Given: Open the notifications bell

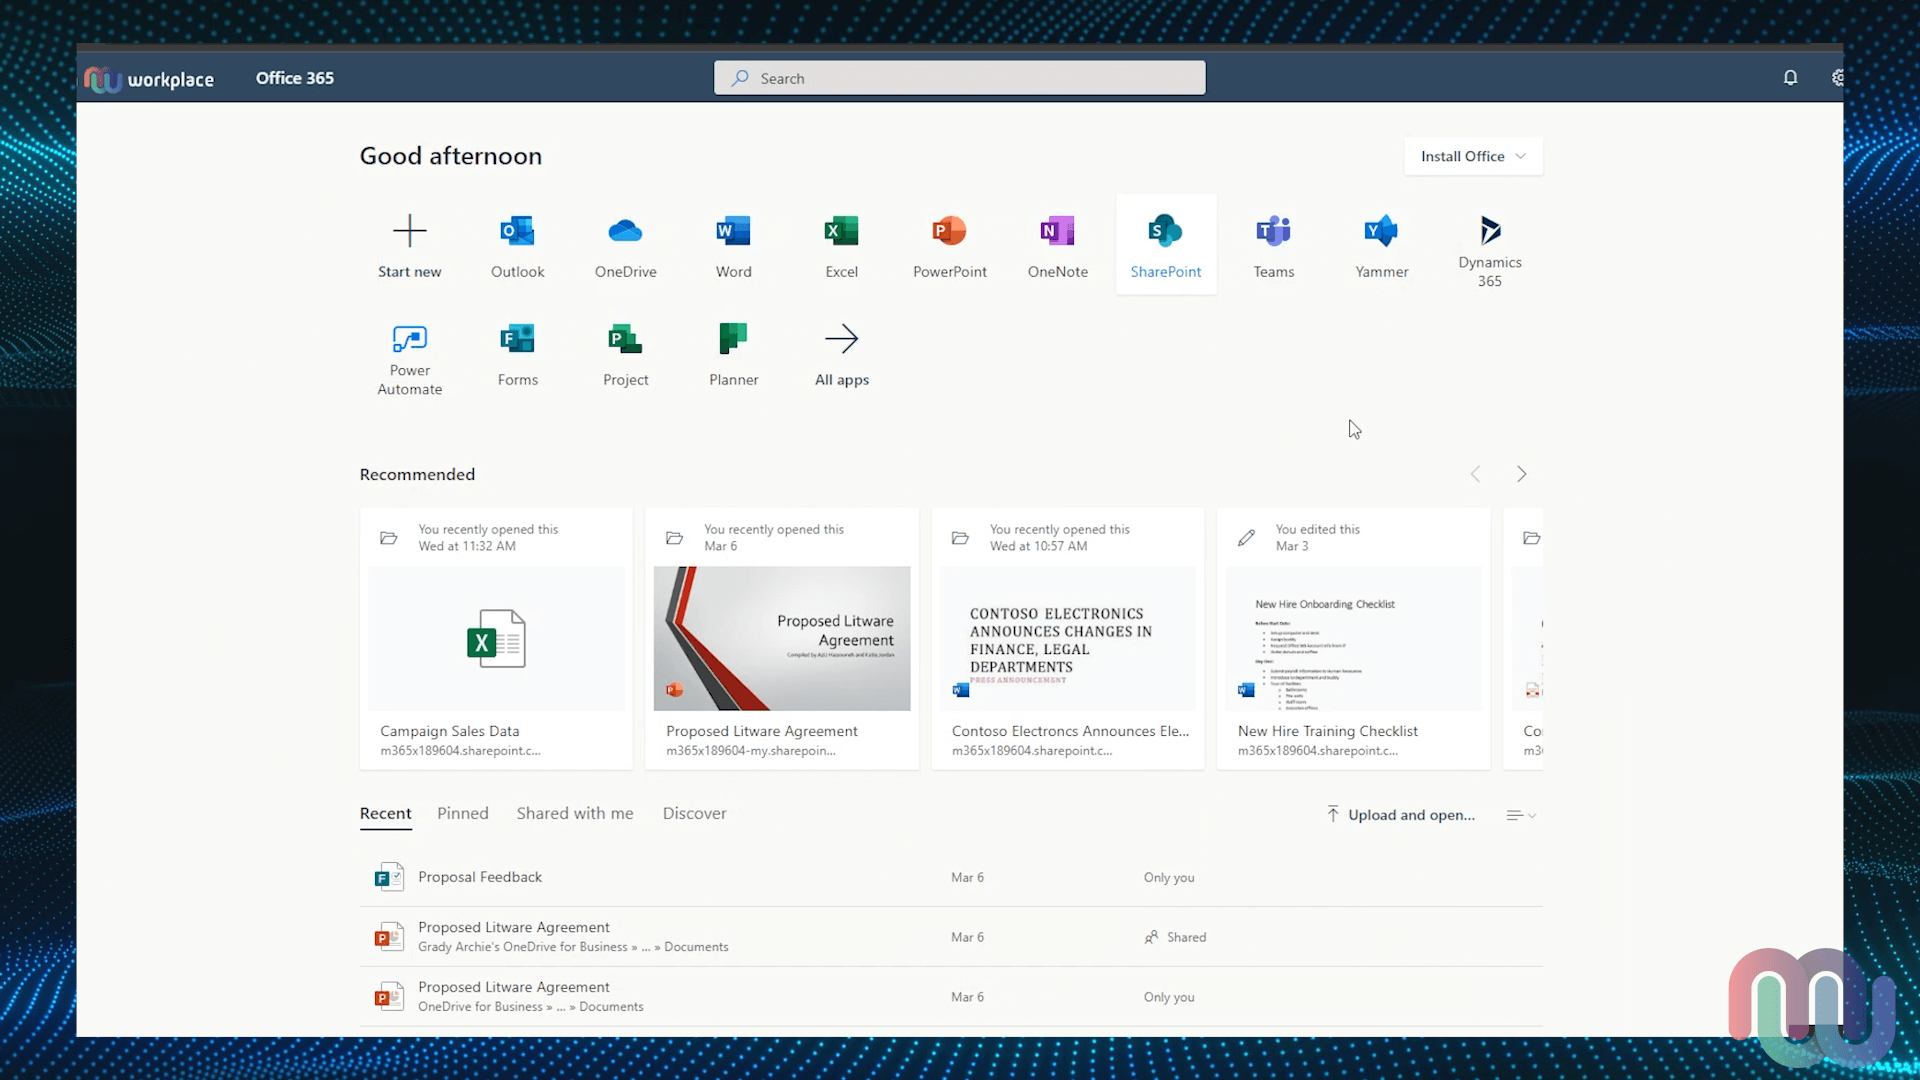Looking at the screenshot, I should click(x=1790, y=78).
